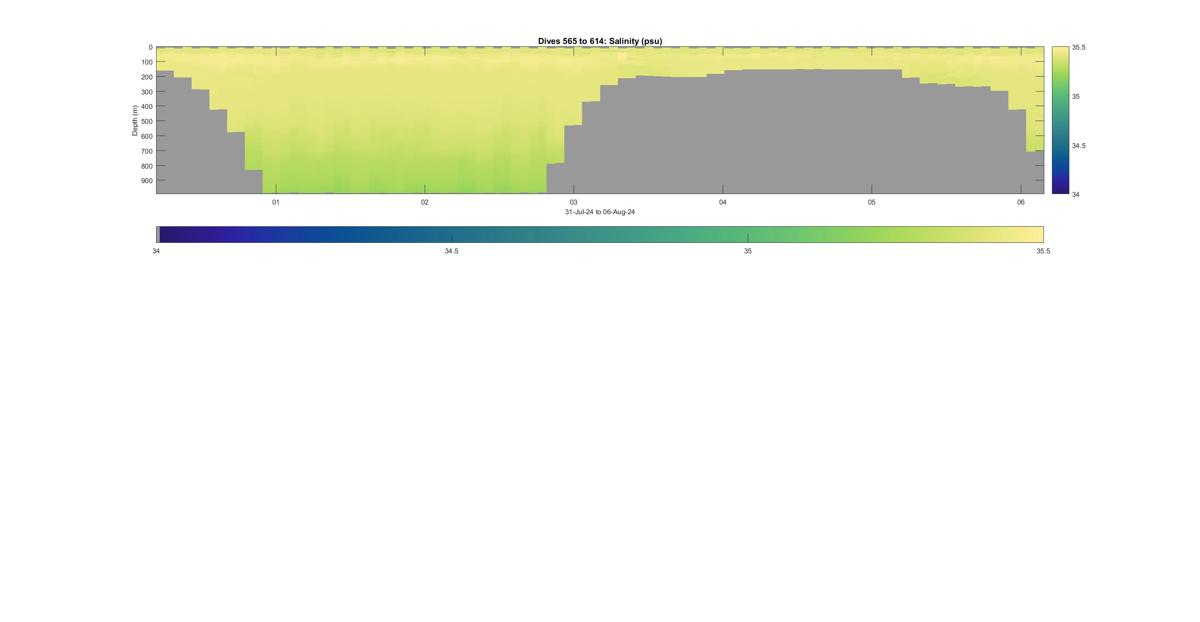Click the "34.5" label on the vertical colorbar

click(1079, 146)
